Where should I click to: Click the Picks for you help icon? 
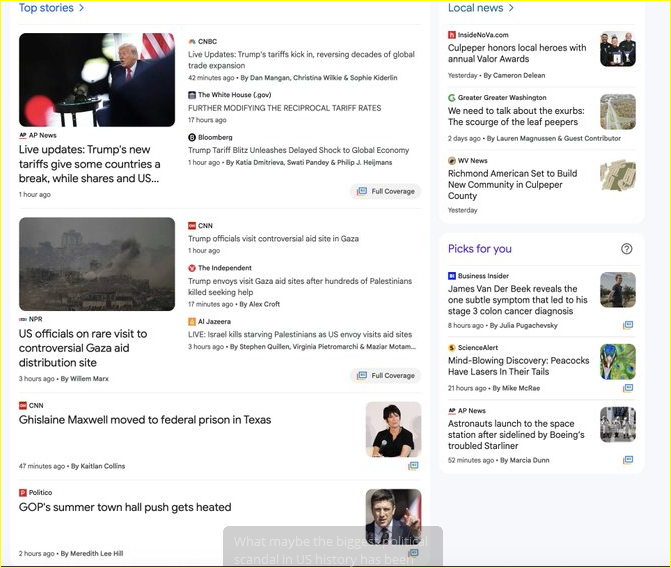pyautogui.click(x=626, y=249)
